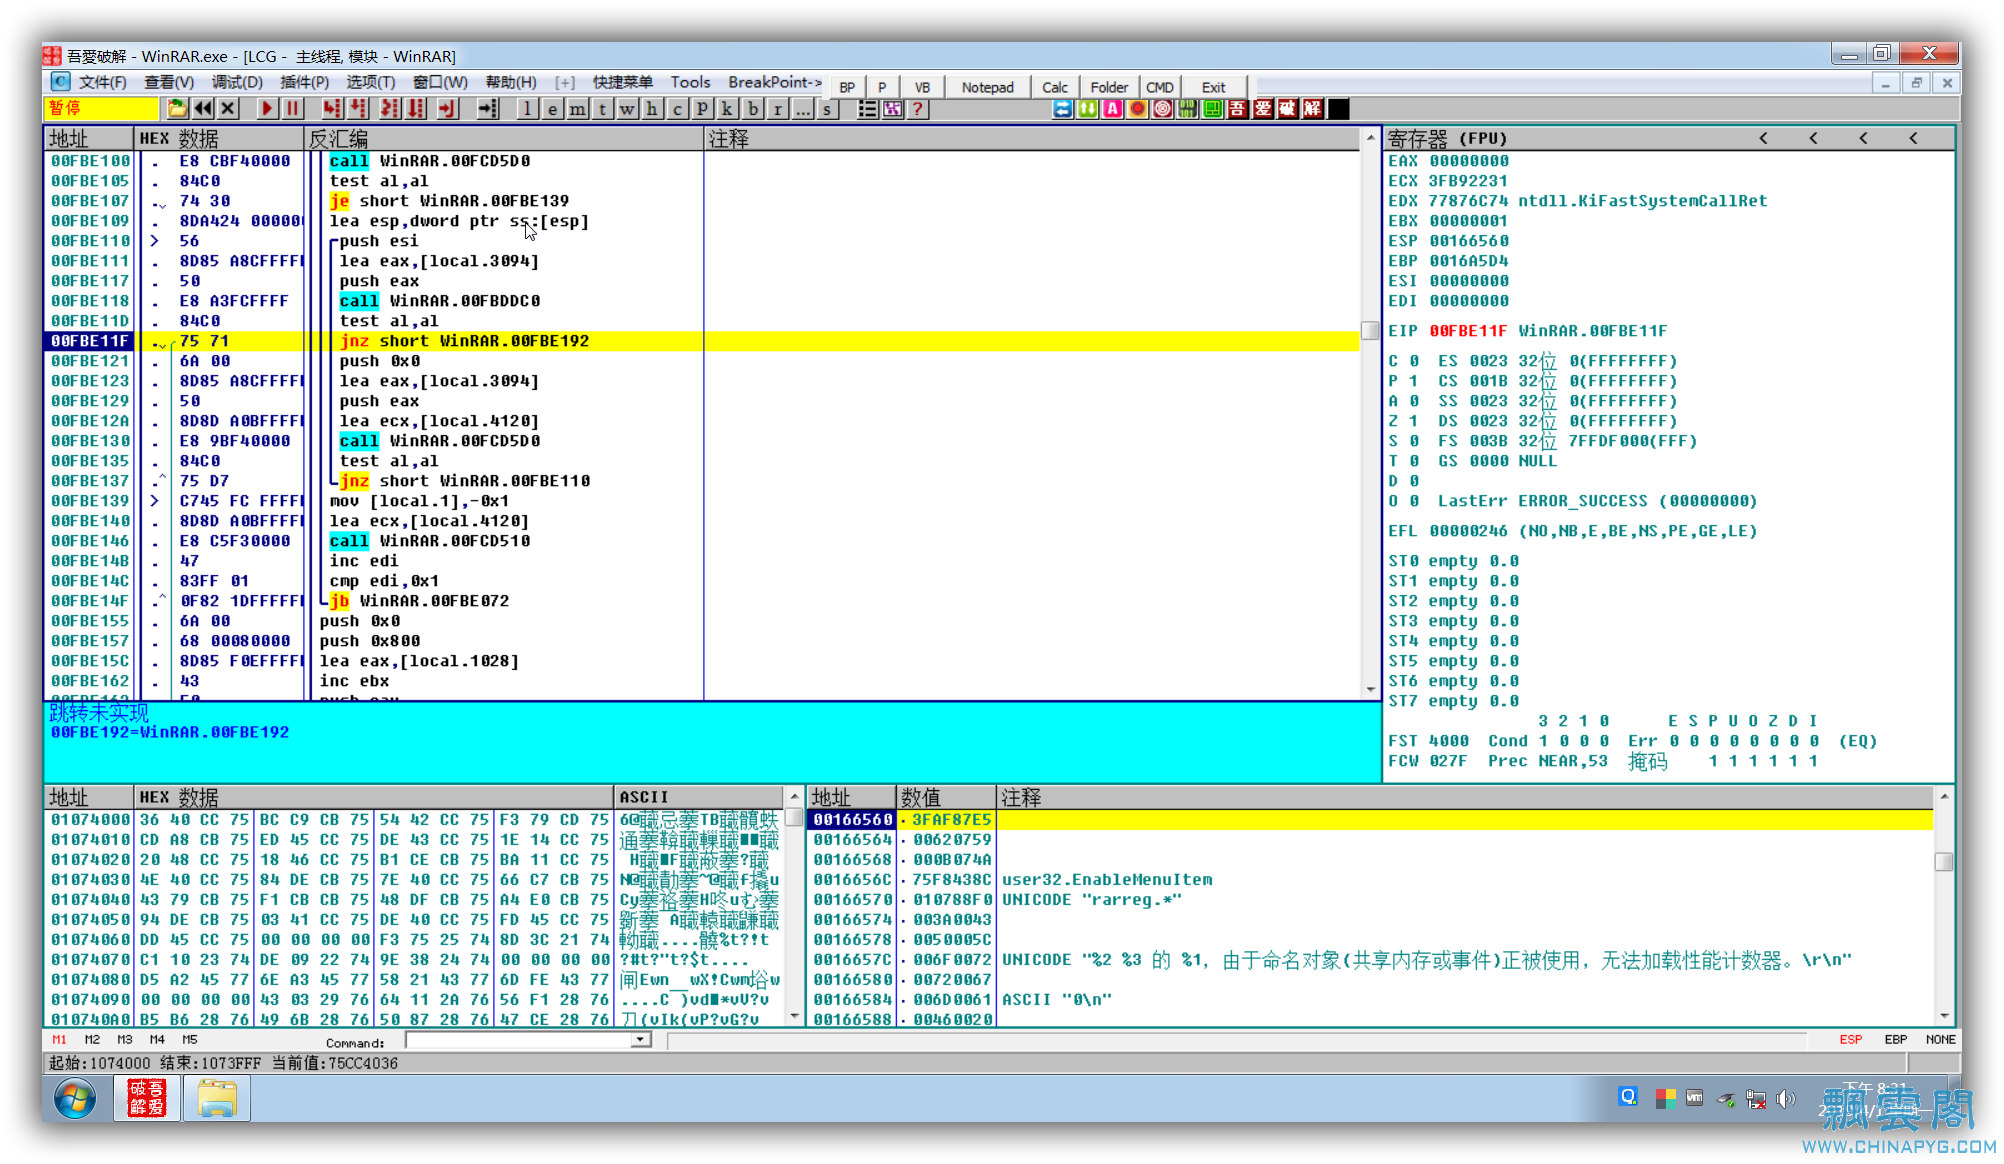Click the file explorer taskbar icon
Image resolution: width=2004 pixels, height=1164 pixels.
pos(217,1098)
